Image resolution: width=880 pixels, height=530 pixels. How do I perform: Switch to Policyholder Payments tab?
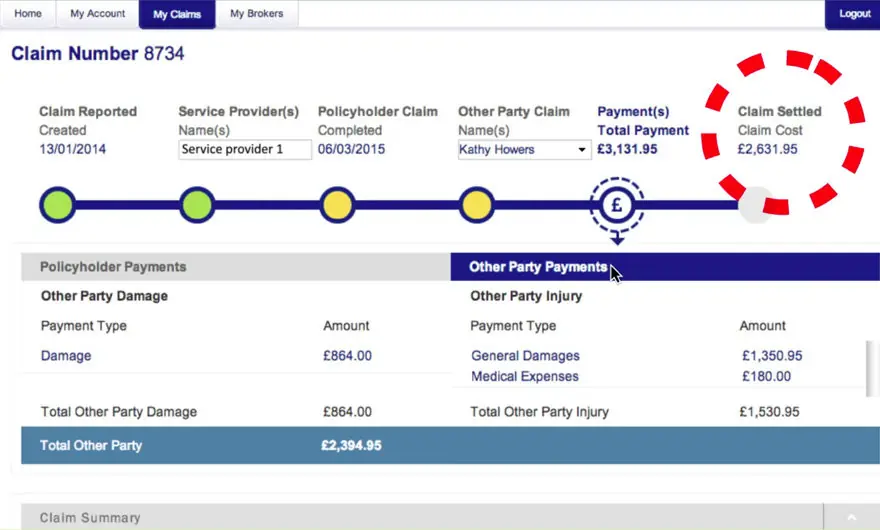[x=236, y=267]
